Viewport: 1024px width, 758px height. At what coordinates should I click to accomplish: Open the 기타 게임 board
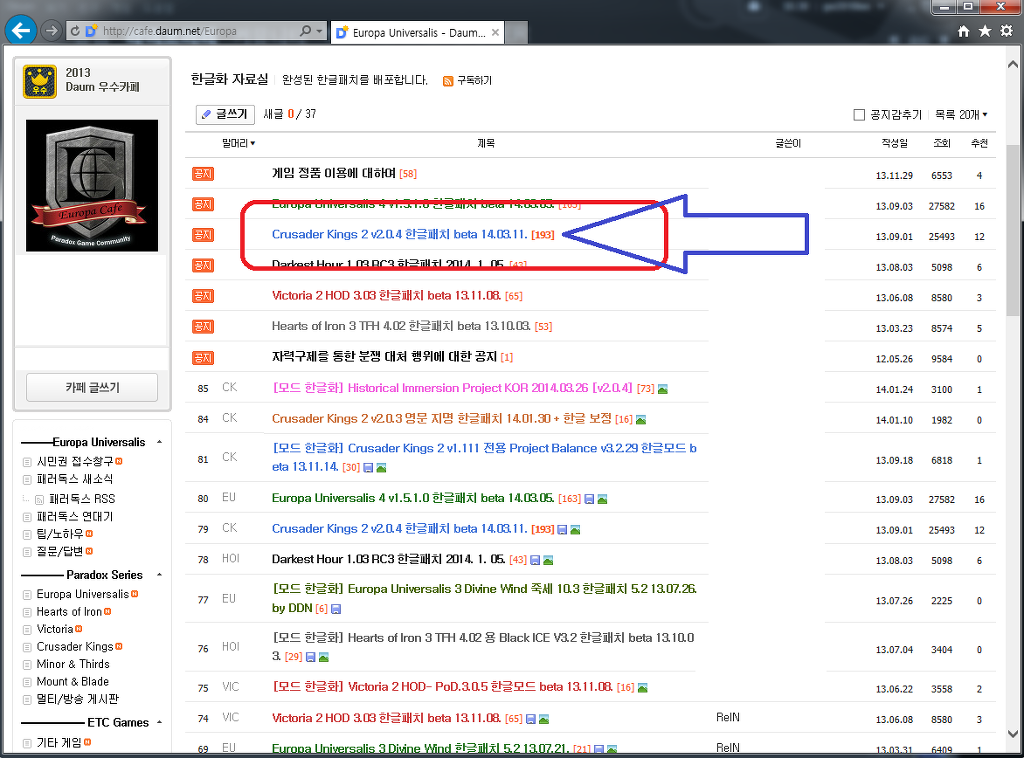59,742
